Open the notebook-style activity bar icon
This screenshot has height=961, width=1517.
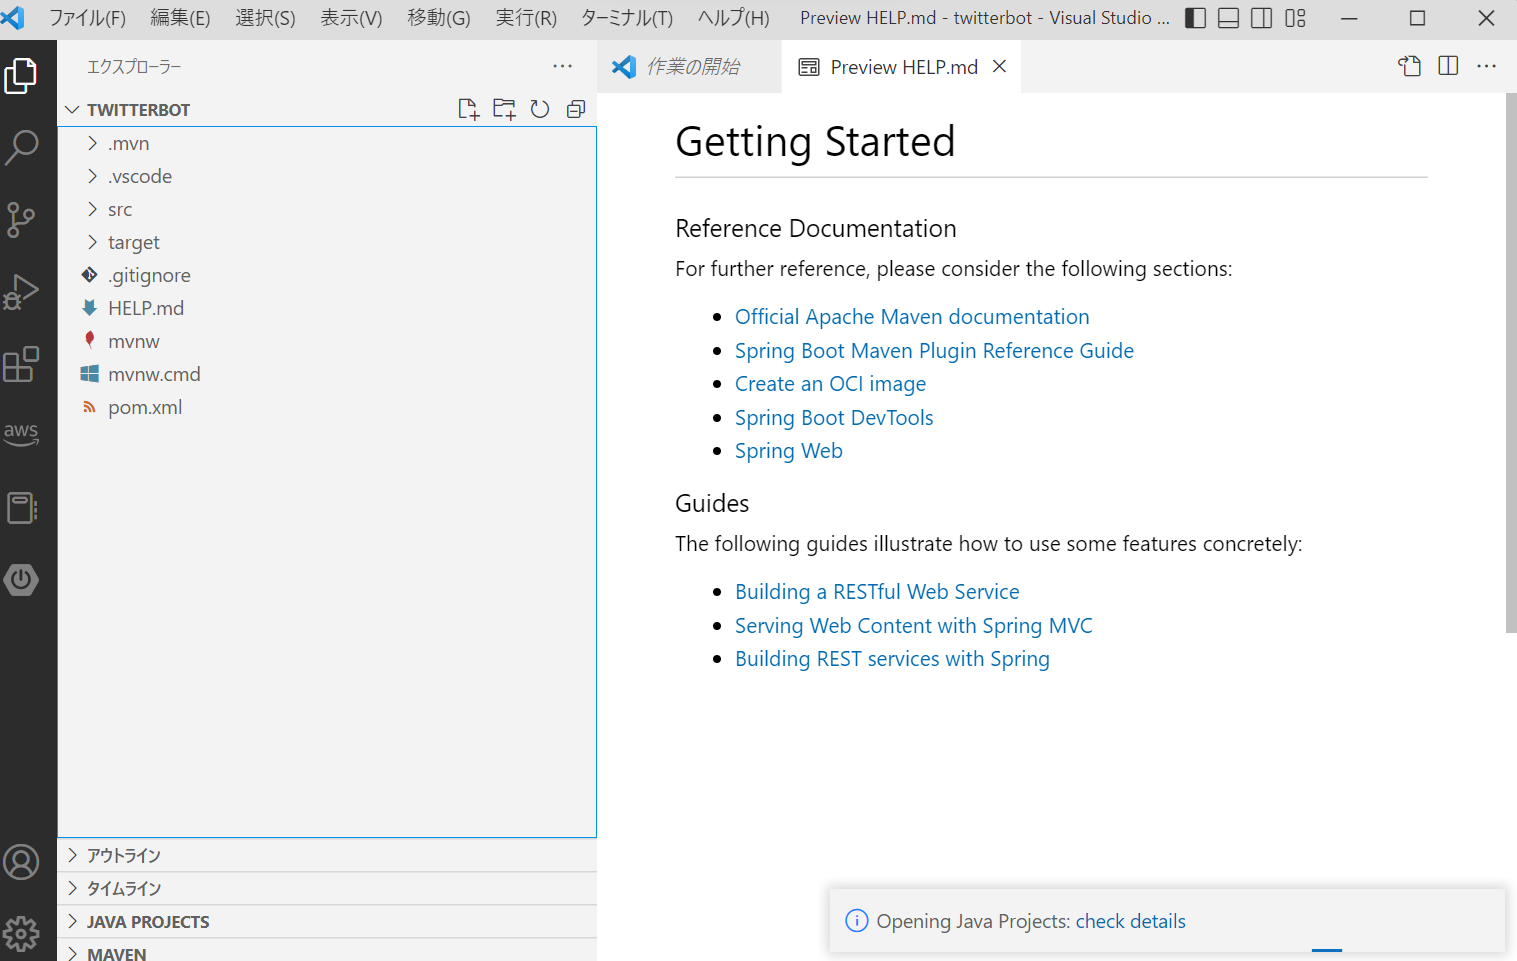[21, 508]
